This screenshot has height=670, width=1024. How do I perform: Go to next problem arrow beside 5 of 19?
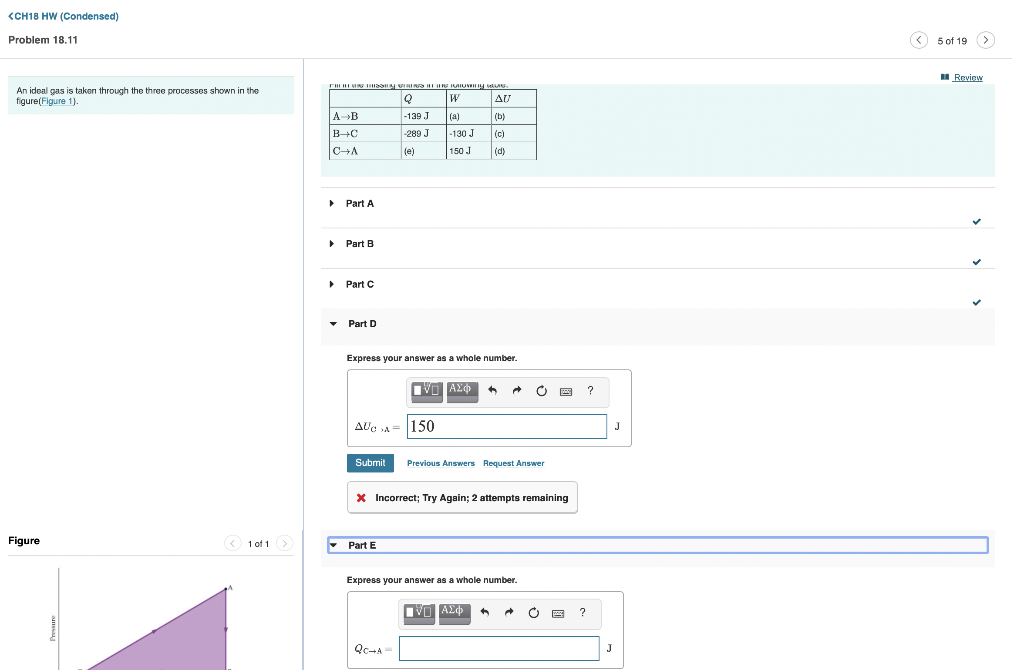point(985,40)
